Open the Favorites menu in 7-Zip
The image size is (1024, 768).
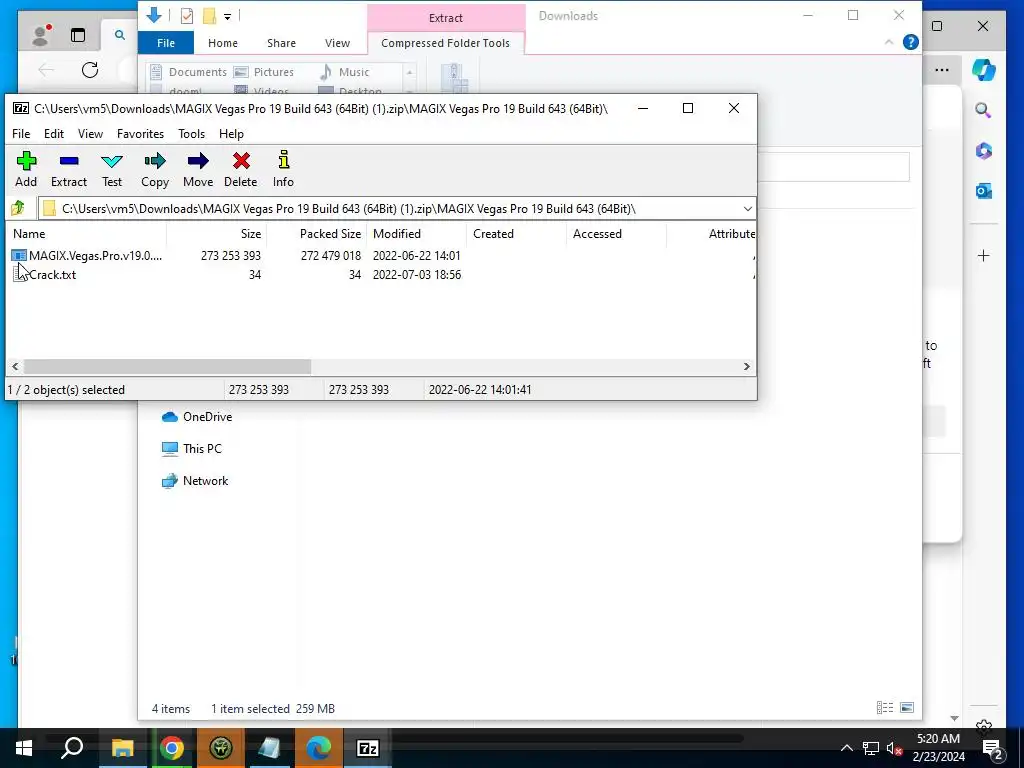(140, 134)
